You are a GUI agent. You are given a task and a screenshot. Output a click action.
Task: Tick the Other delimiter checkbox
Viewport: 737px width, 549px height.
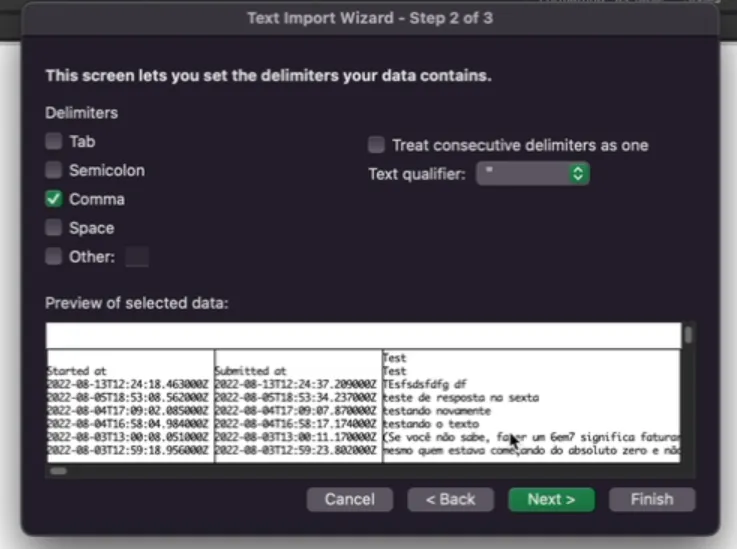click(54, 257)
